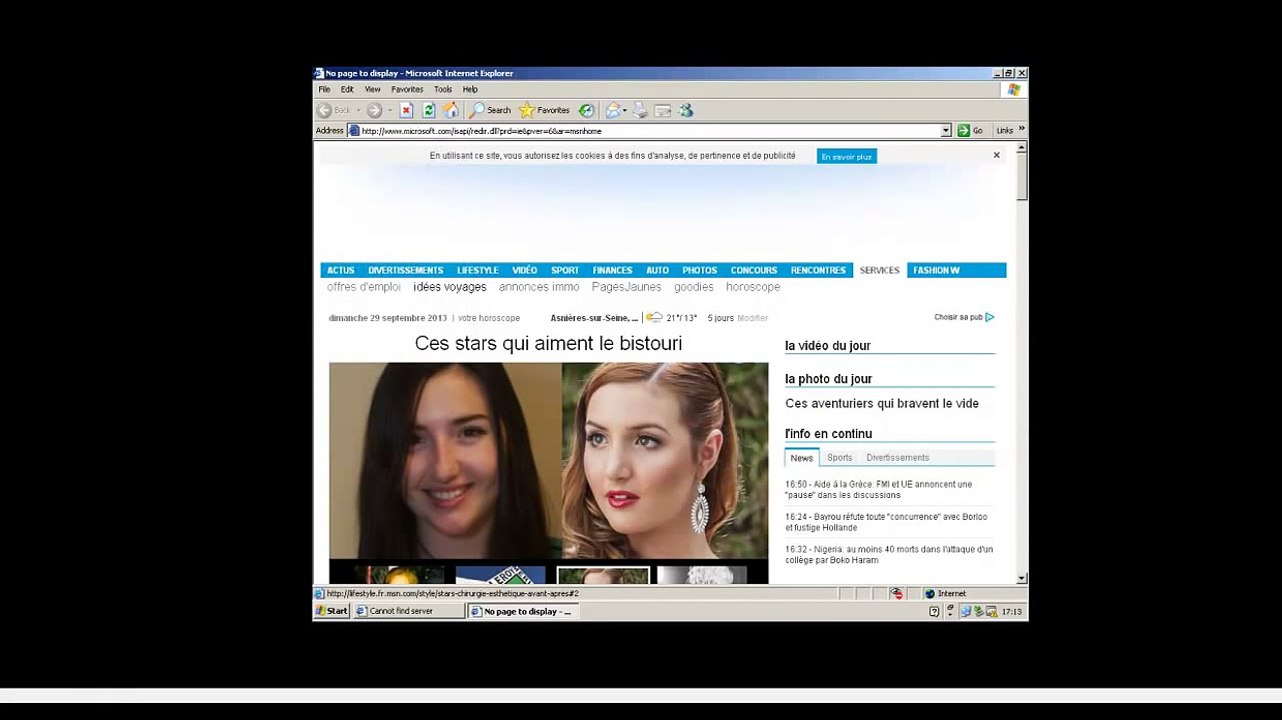
Task: Click the Address bar URL field
Action: [x=650, y=130]
